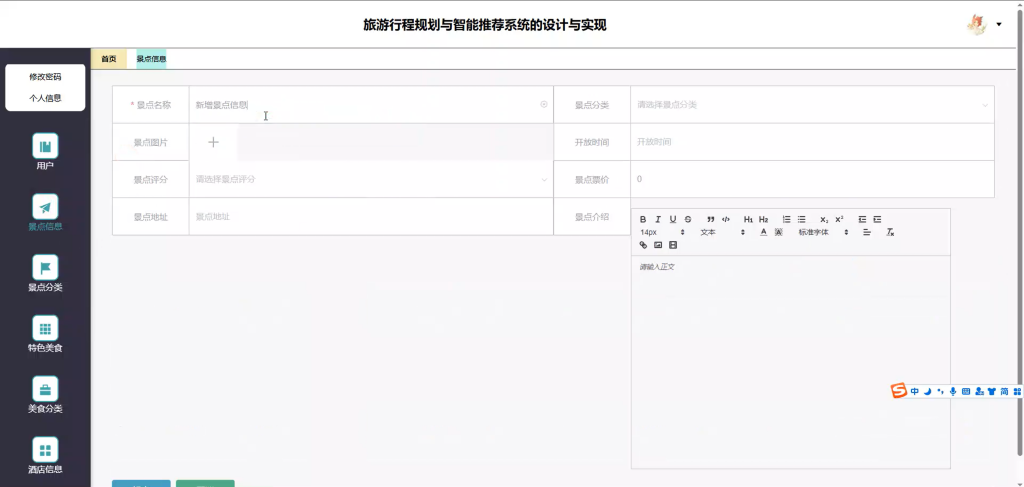Apply strikethrough formatting

pos(688,219)
